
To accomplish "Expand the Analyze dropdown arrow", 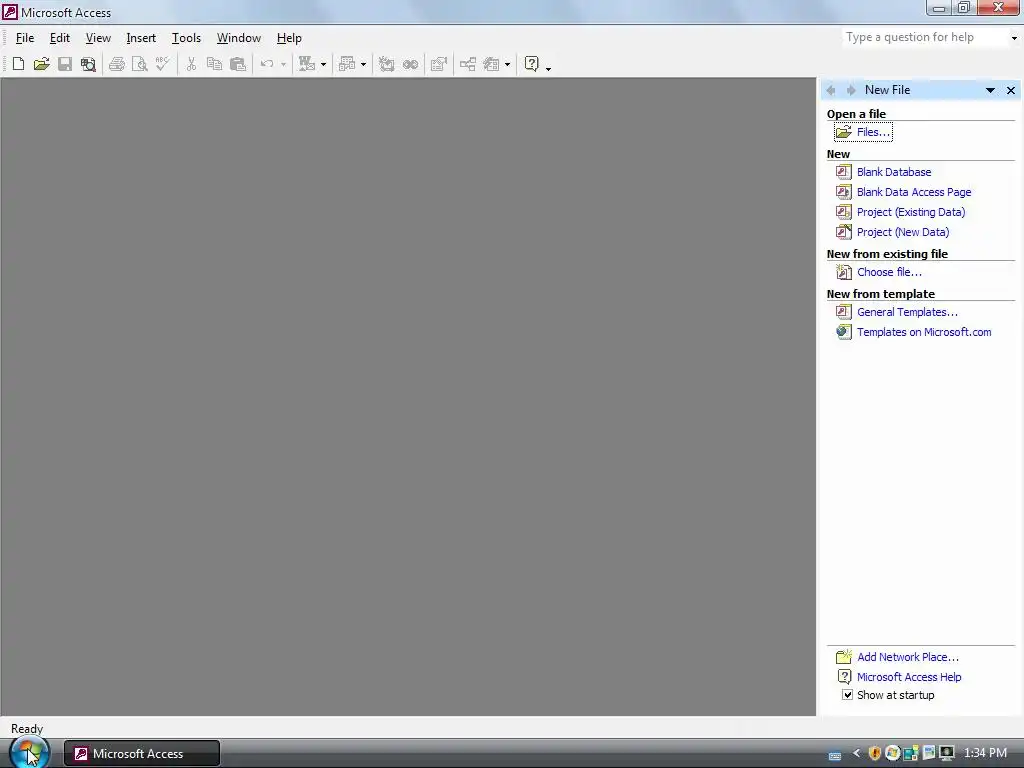I will (x=363, y=64).
